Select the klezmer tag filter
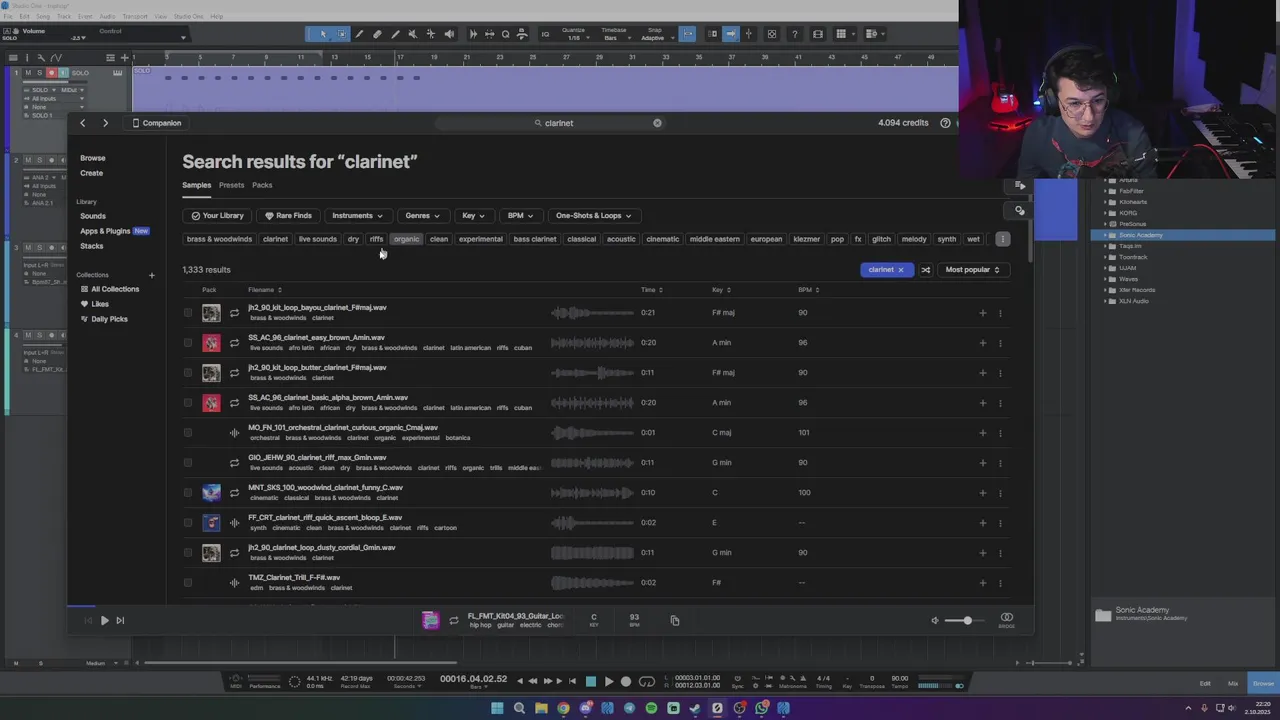 (x=806, y=239)
